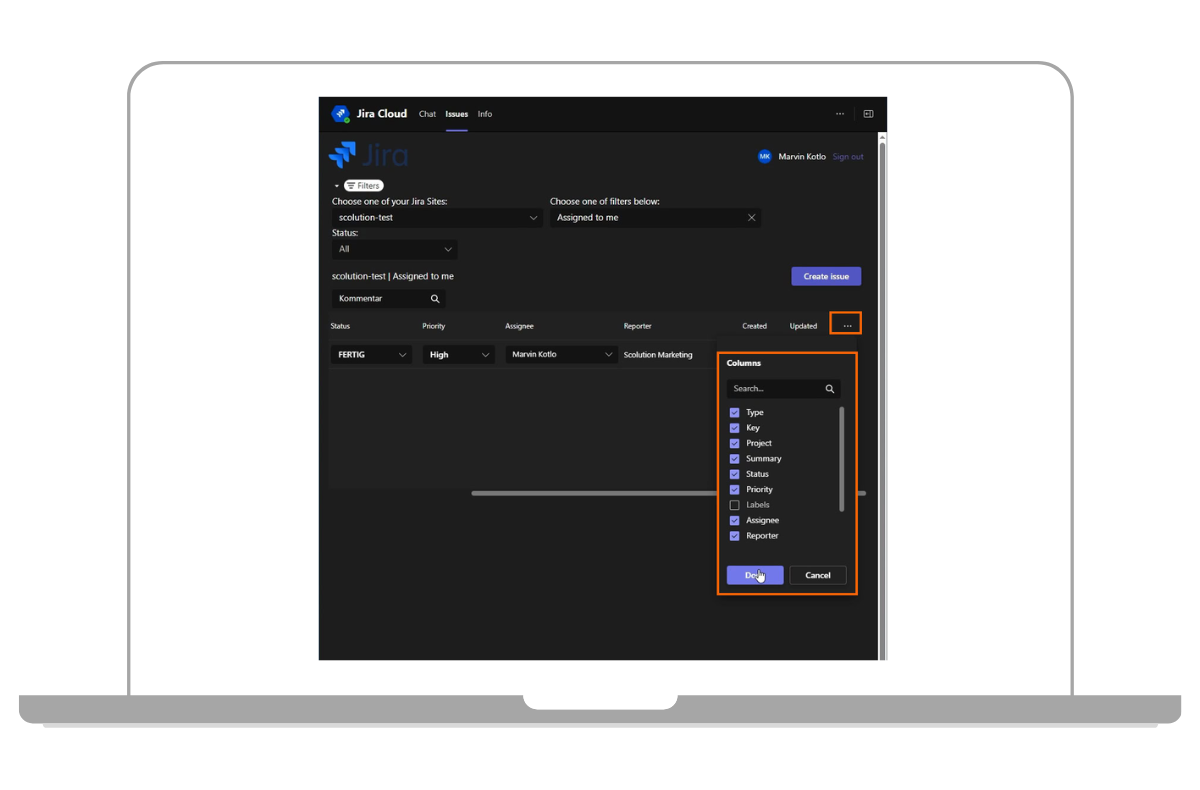The height and width of the screenshot is (790, 1200).
Task: Open the Info tab
Action: [485, 114]
